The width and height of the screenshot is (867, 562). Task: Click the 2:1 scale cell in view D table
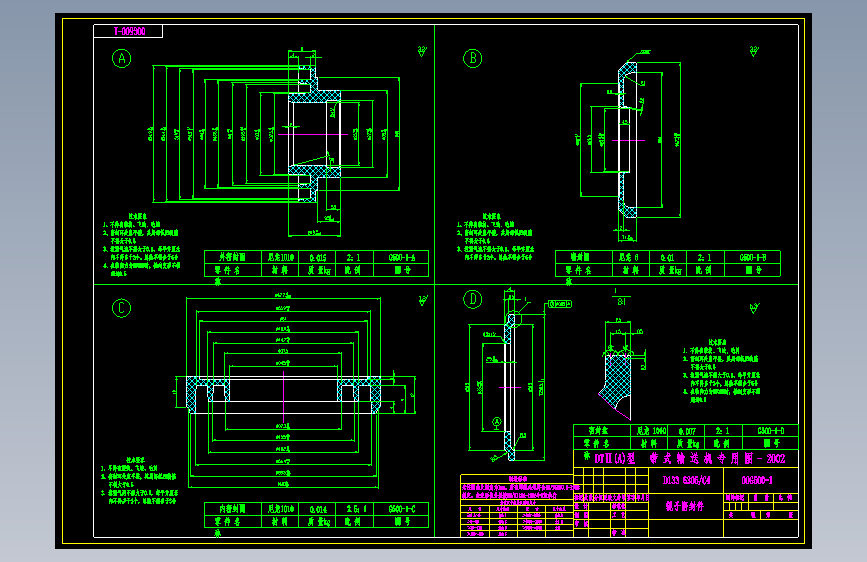[x=723, y=430]
